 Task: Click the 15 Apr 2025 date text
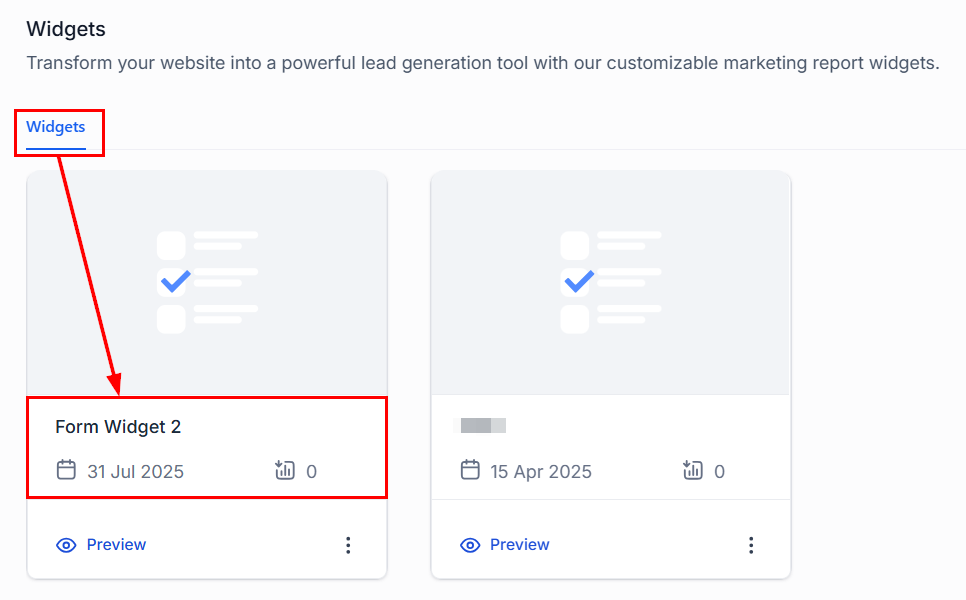coord(541,472)
